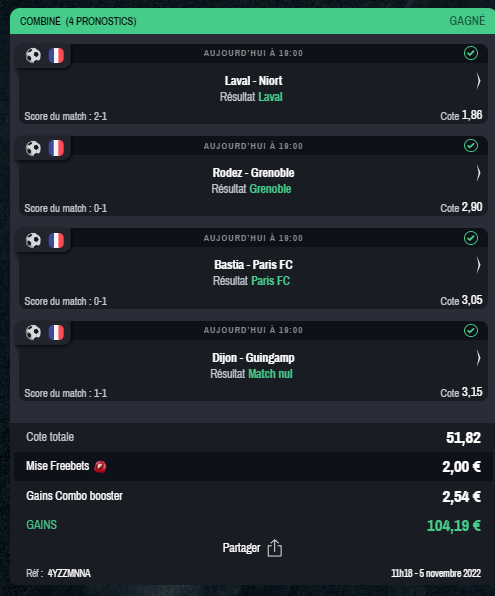The image size is (495, 596).
Task: Click the soccer ball icon for Laval - Niort
Action: 33,55
